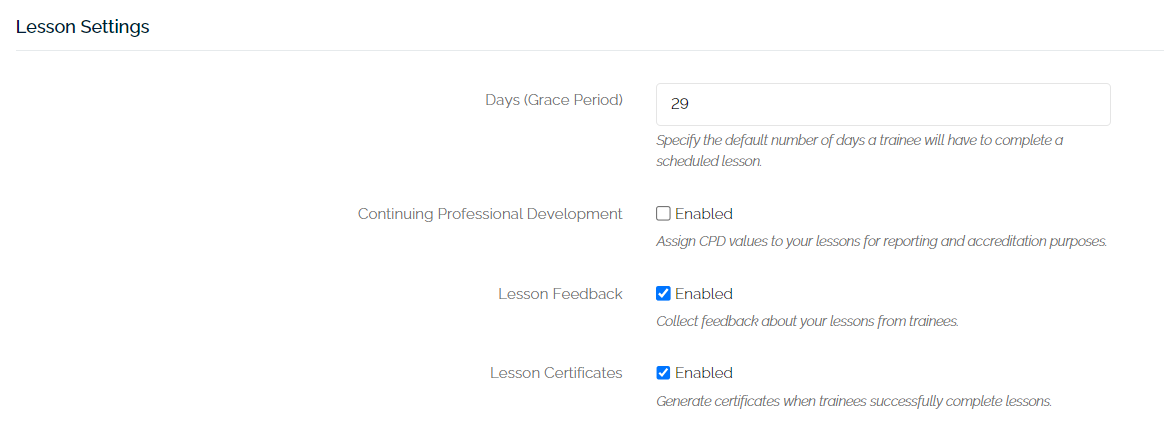Enable the Continuing Professional Development checkbox
The image size is (1164, 430).
pos(663,214)
